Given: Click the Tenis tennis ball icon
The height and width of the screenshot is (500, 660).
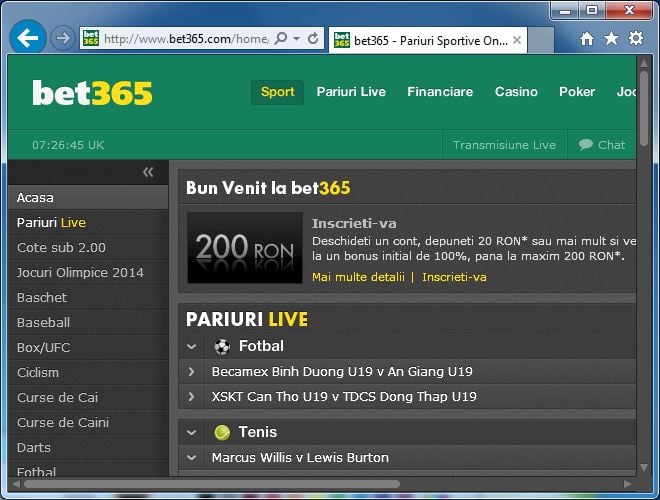Looking at the screenshot, I should click(x=222, y=432).
